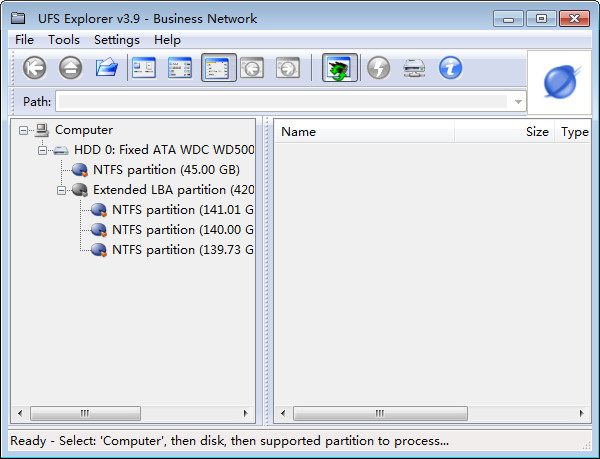Open the Path dropdown arrow
The height and width of the screenshot is (459, 600).
518,102
